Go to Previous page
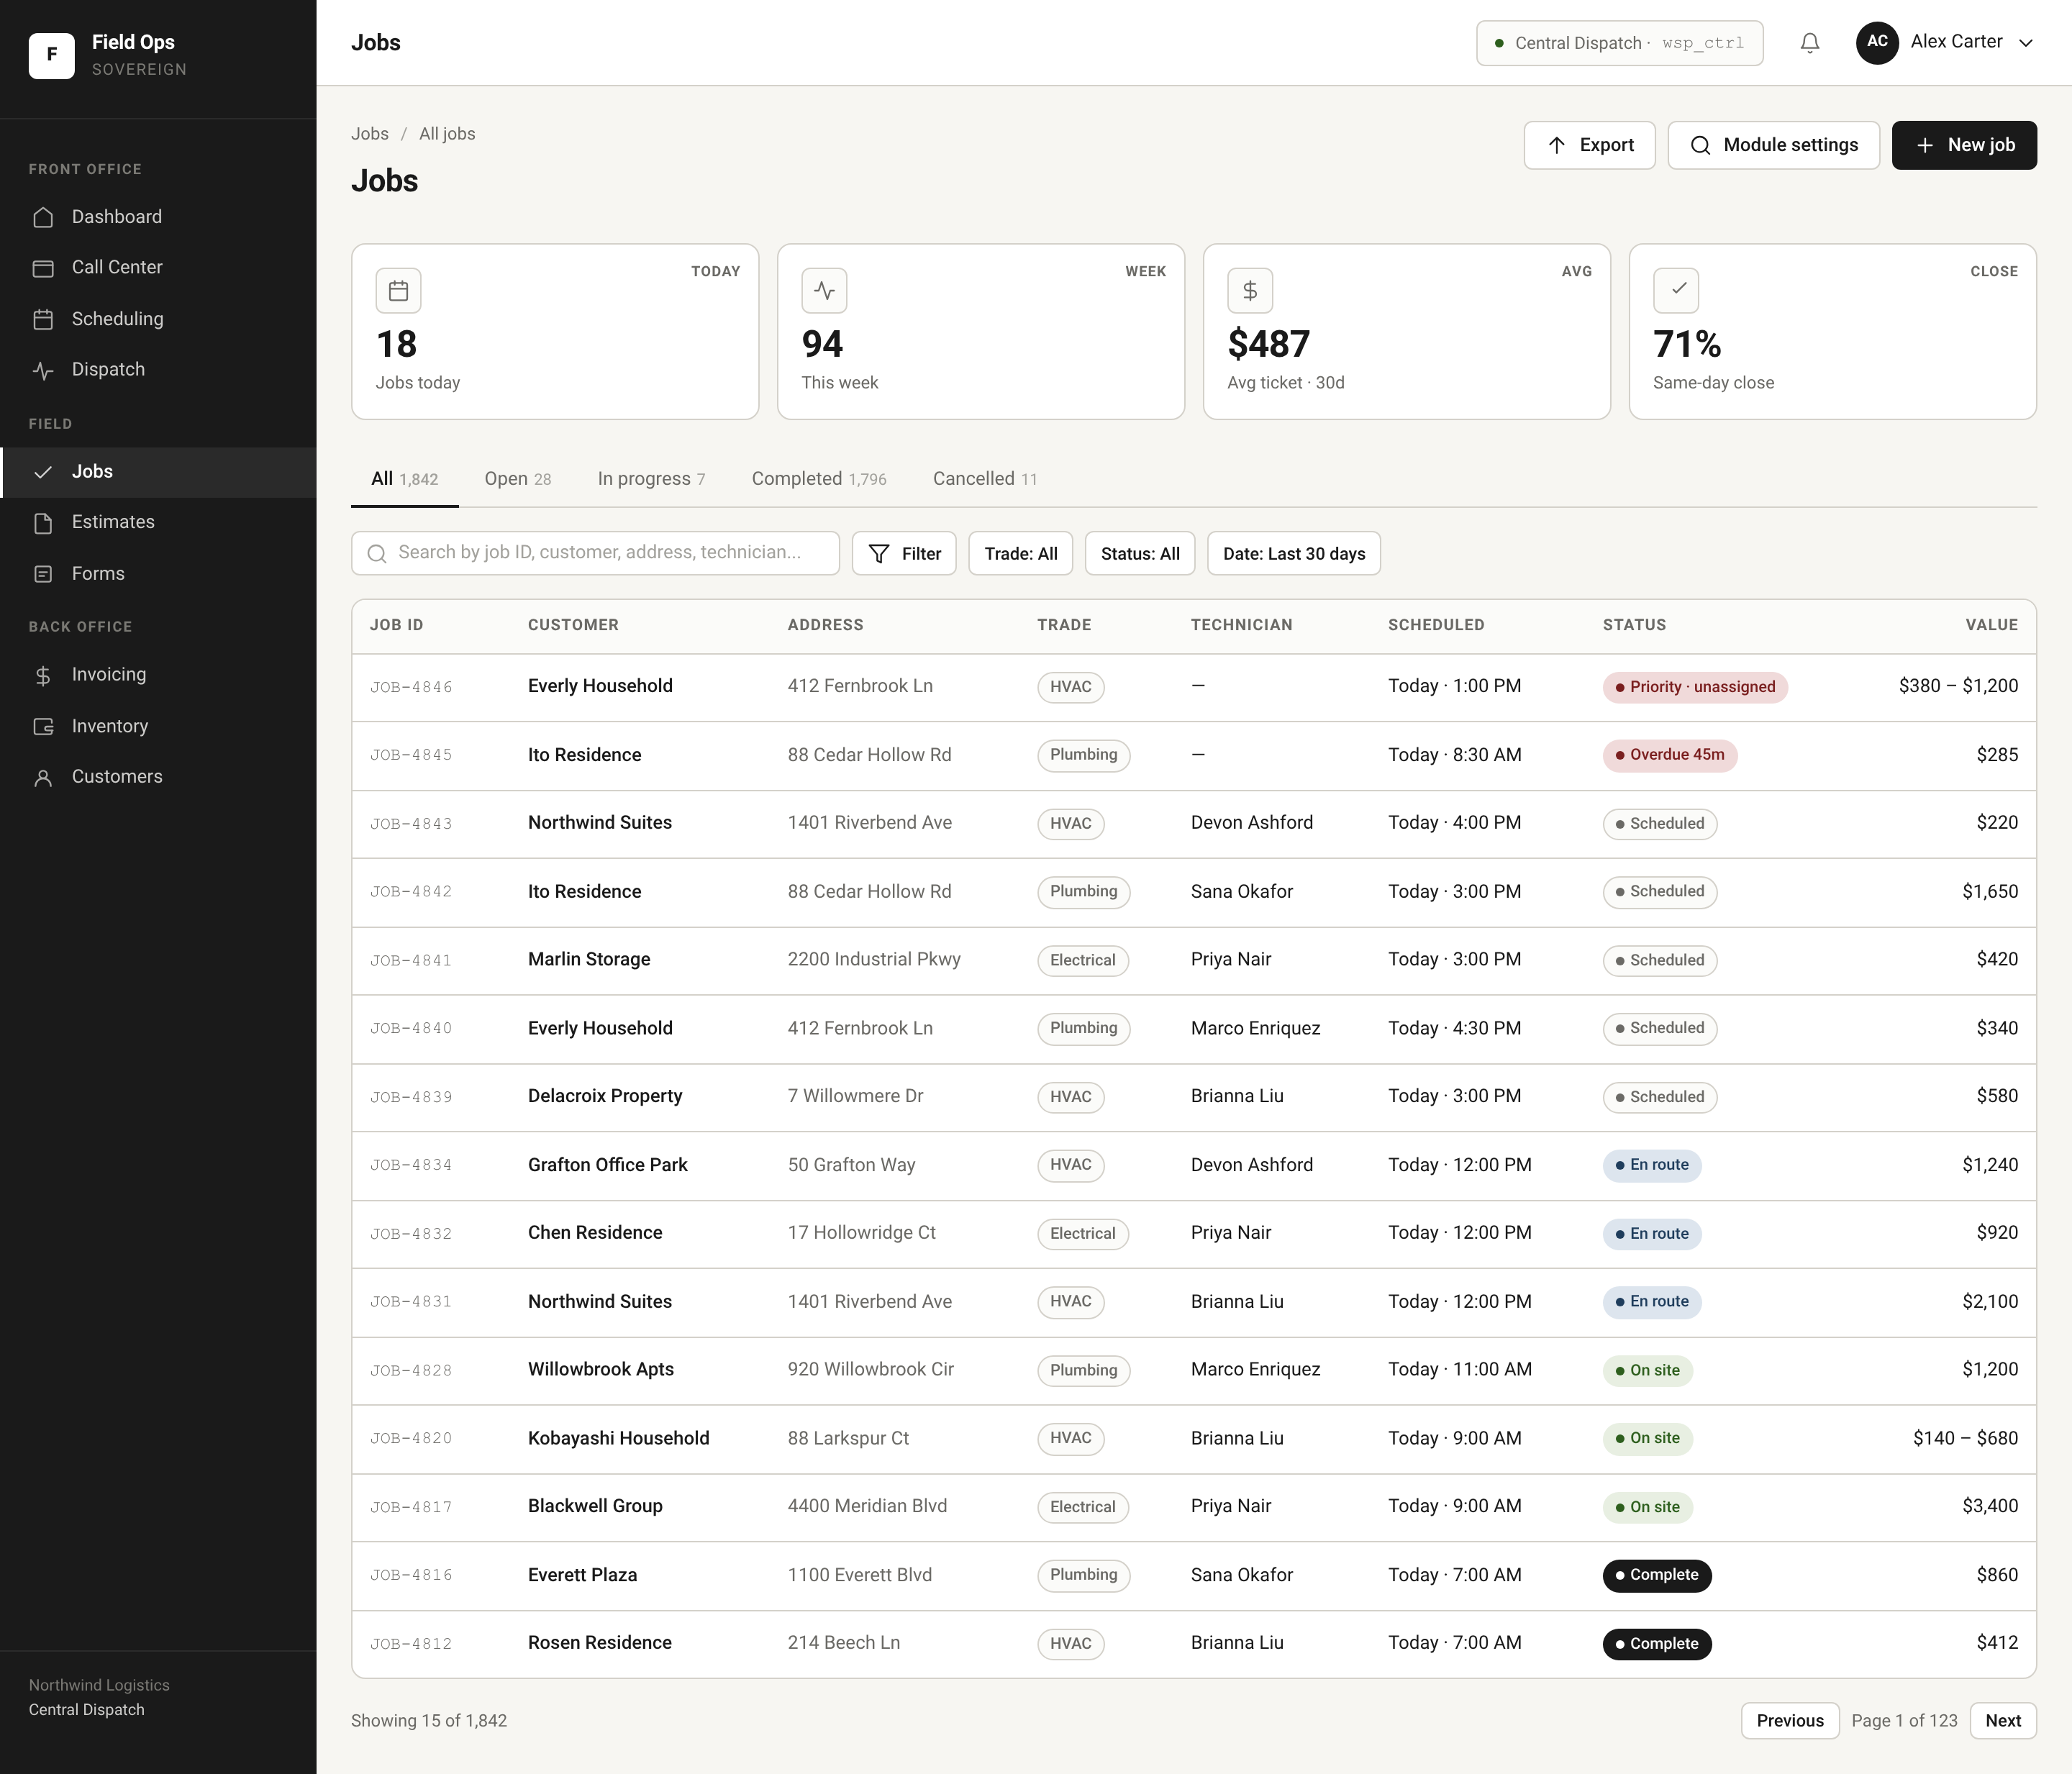The image size is (2072, 1774). coord(1789,1721)
